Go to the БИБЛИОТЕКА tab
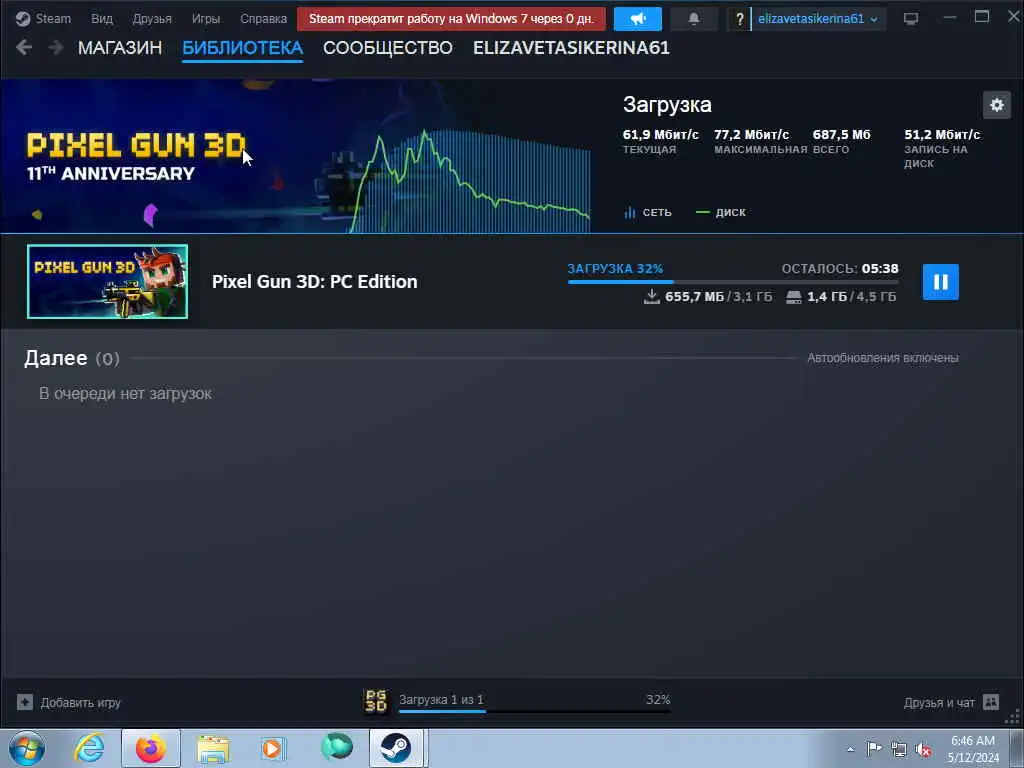 (242, 48)
